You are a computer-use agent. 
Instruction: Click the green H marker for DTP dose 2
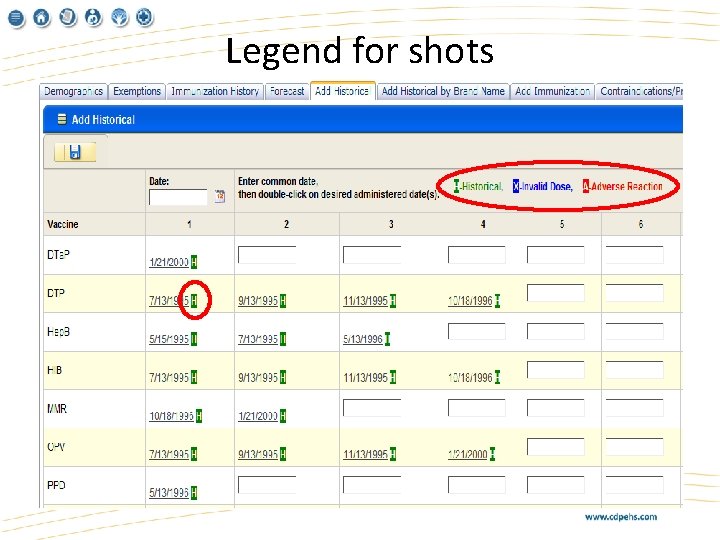(x=283, y=301)
